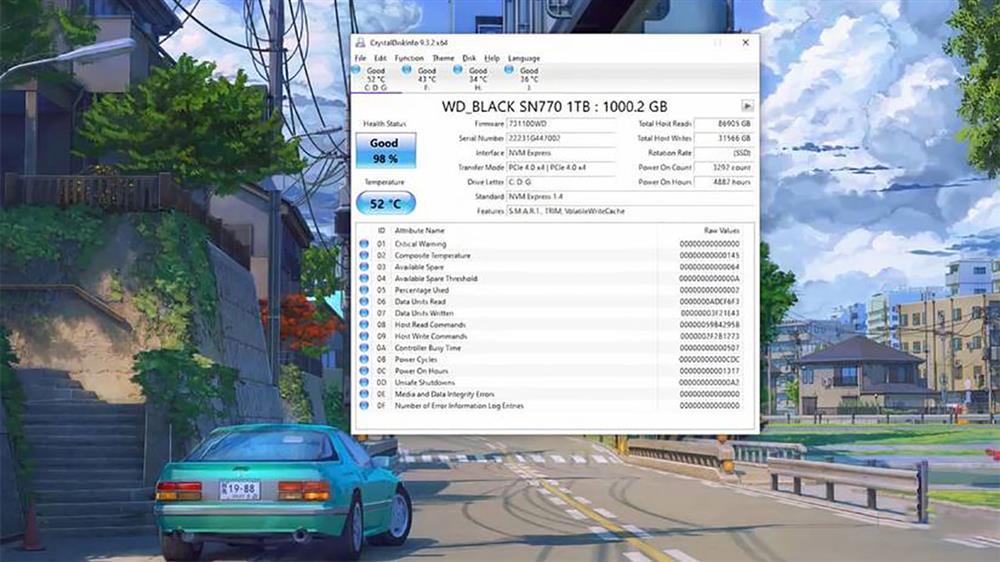Click the Drive Letter field C: D: G:
Image resolution: width=1000 pixels, height=562 pixels.
click(561, 182)
